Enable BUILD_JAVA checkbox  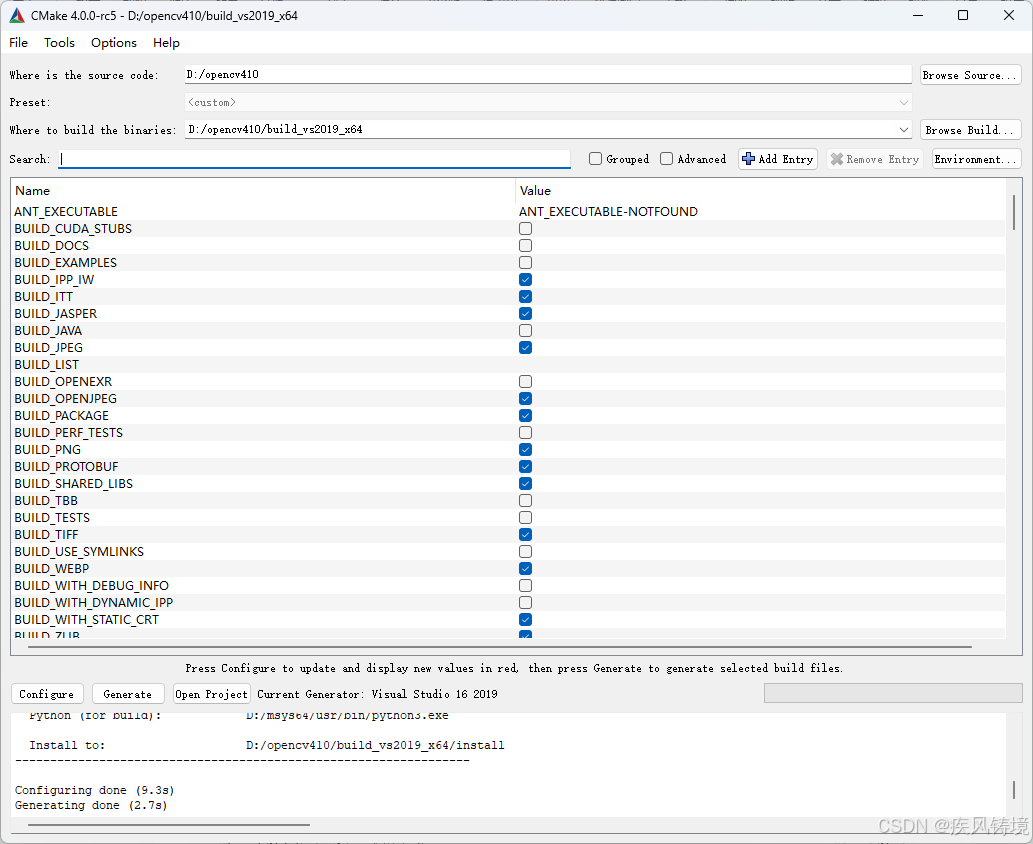[525, 331]
